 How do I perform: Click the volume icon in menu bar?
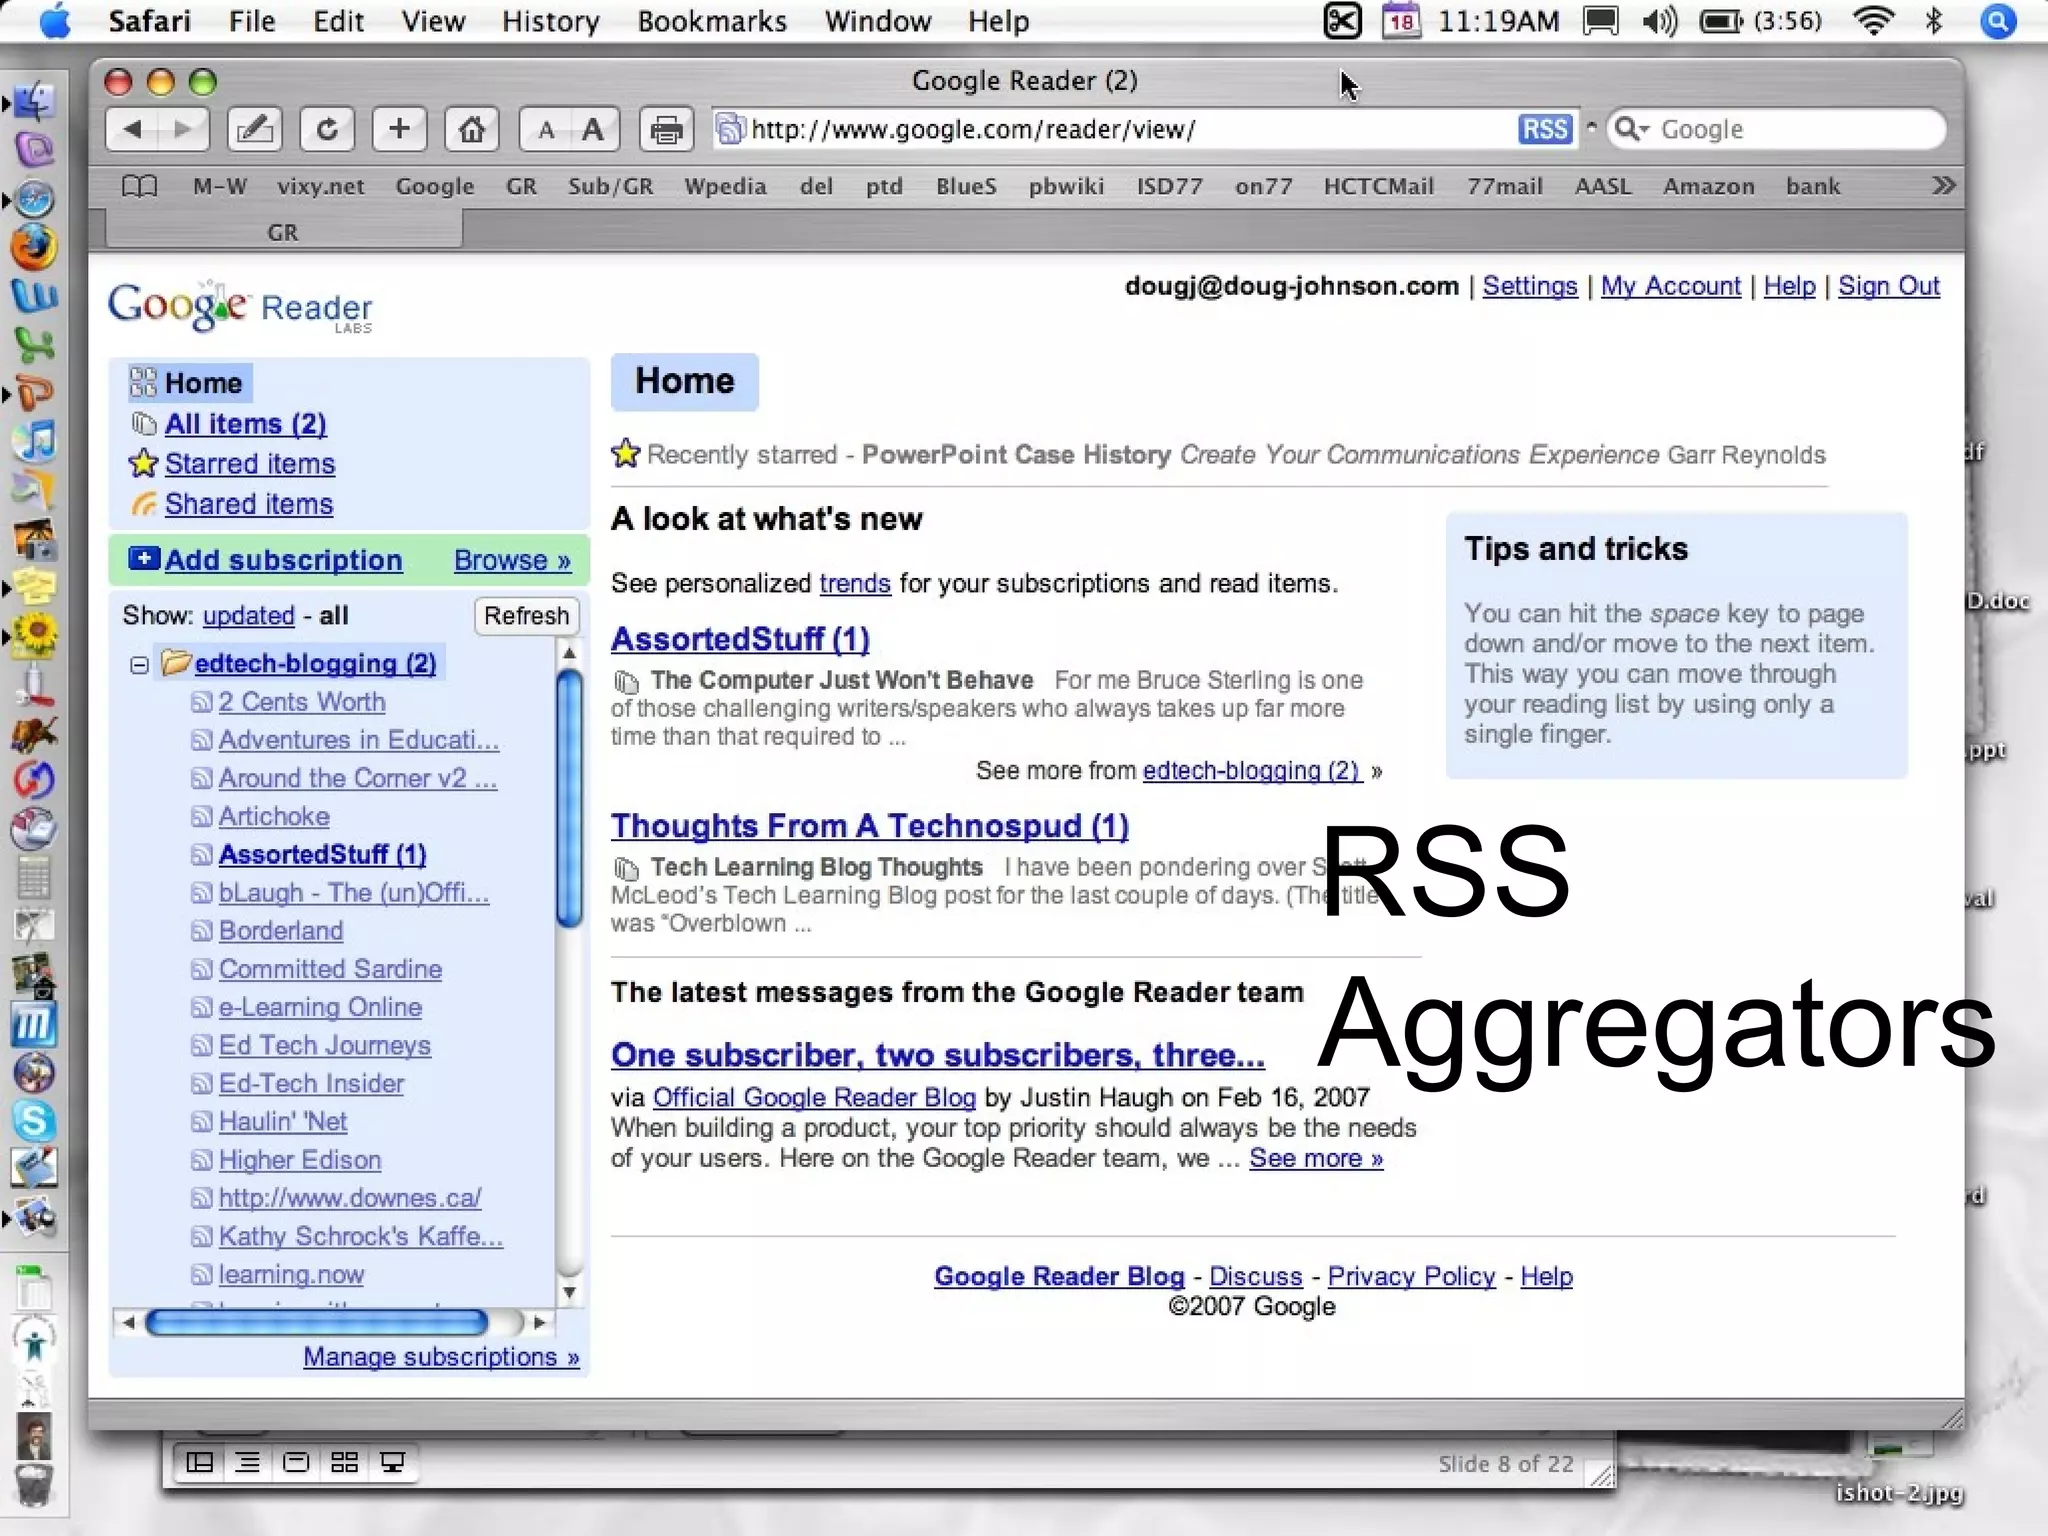1659,21
